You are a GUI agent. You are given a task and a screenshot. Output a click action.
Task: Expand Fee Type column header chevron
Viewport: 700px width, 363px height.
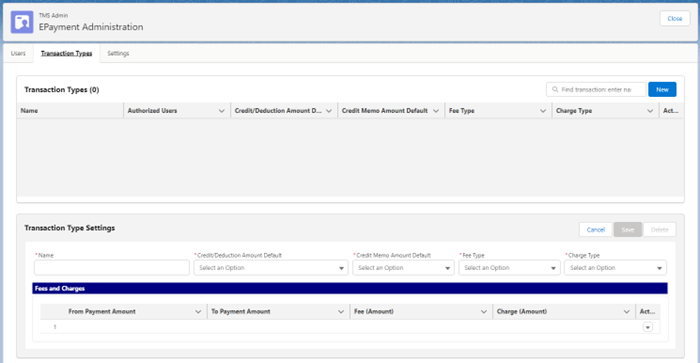[543, 111]
